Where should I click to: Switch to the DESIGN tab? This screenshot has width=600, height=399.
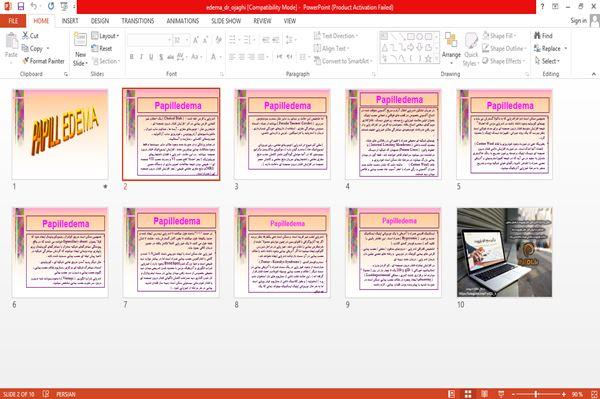click(99, 21)
